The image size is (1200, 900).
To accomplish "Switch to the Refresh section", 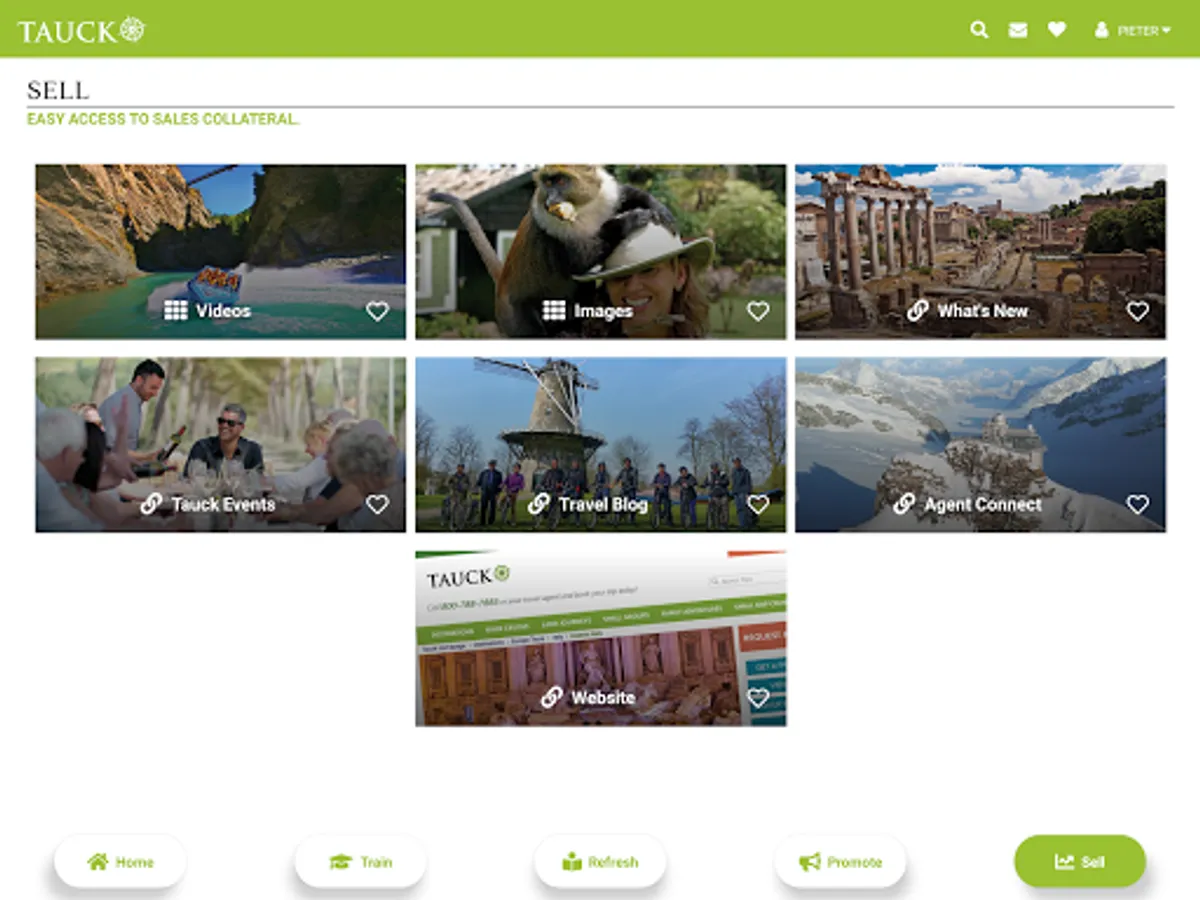I will point(600,861).
